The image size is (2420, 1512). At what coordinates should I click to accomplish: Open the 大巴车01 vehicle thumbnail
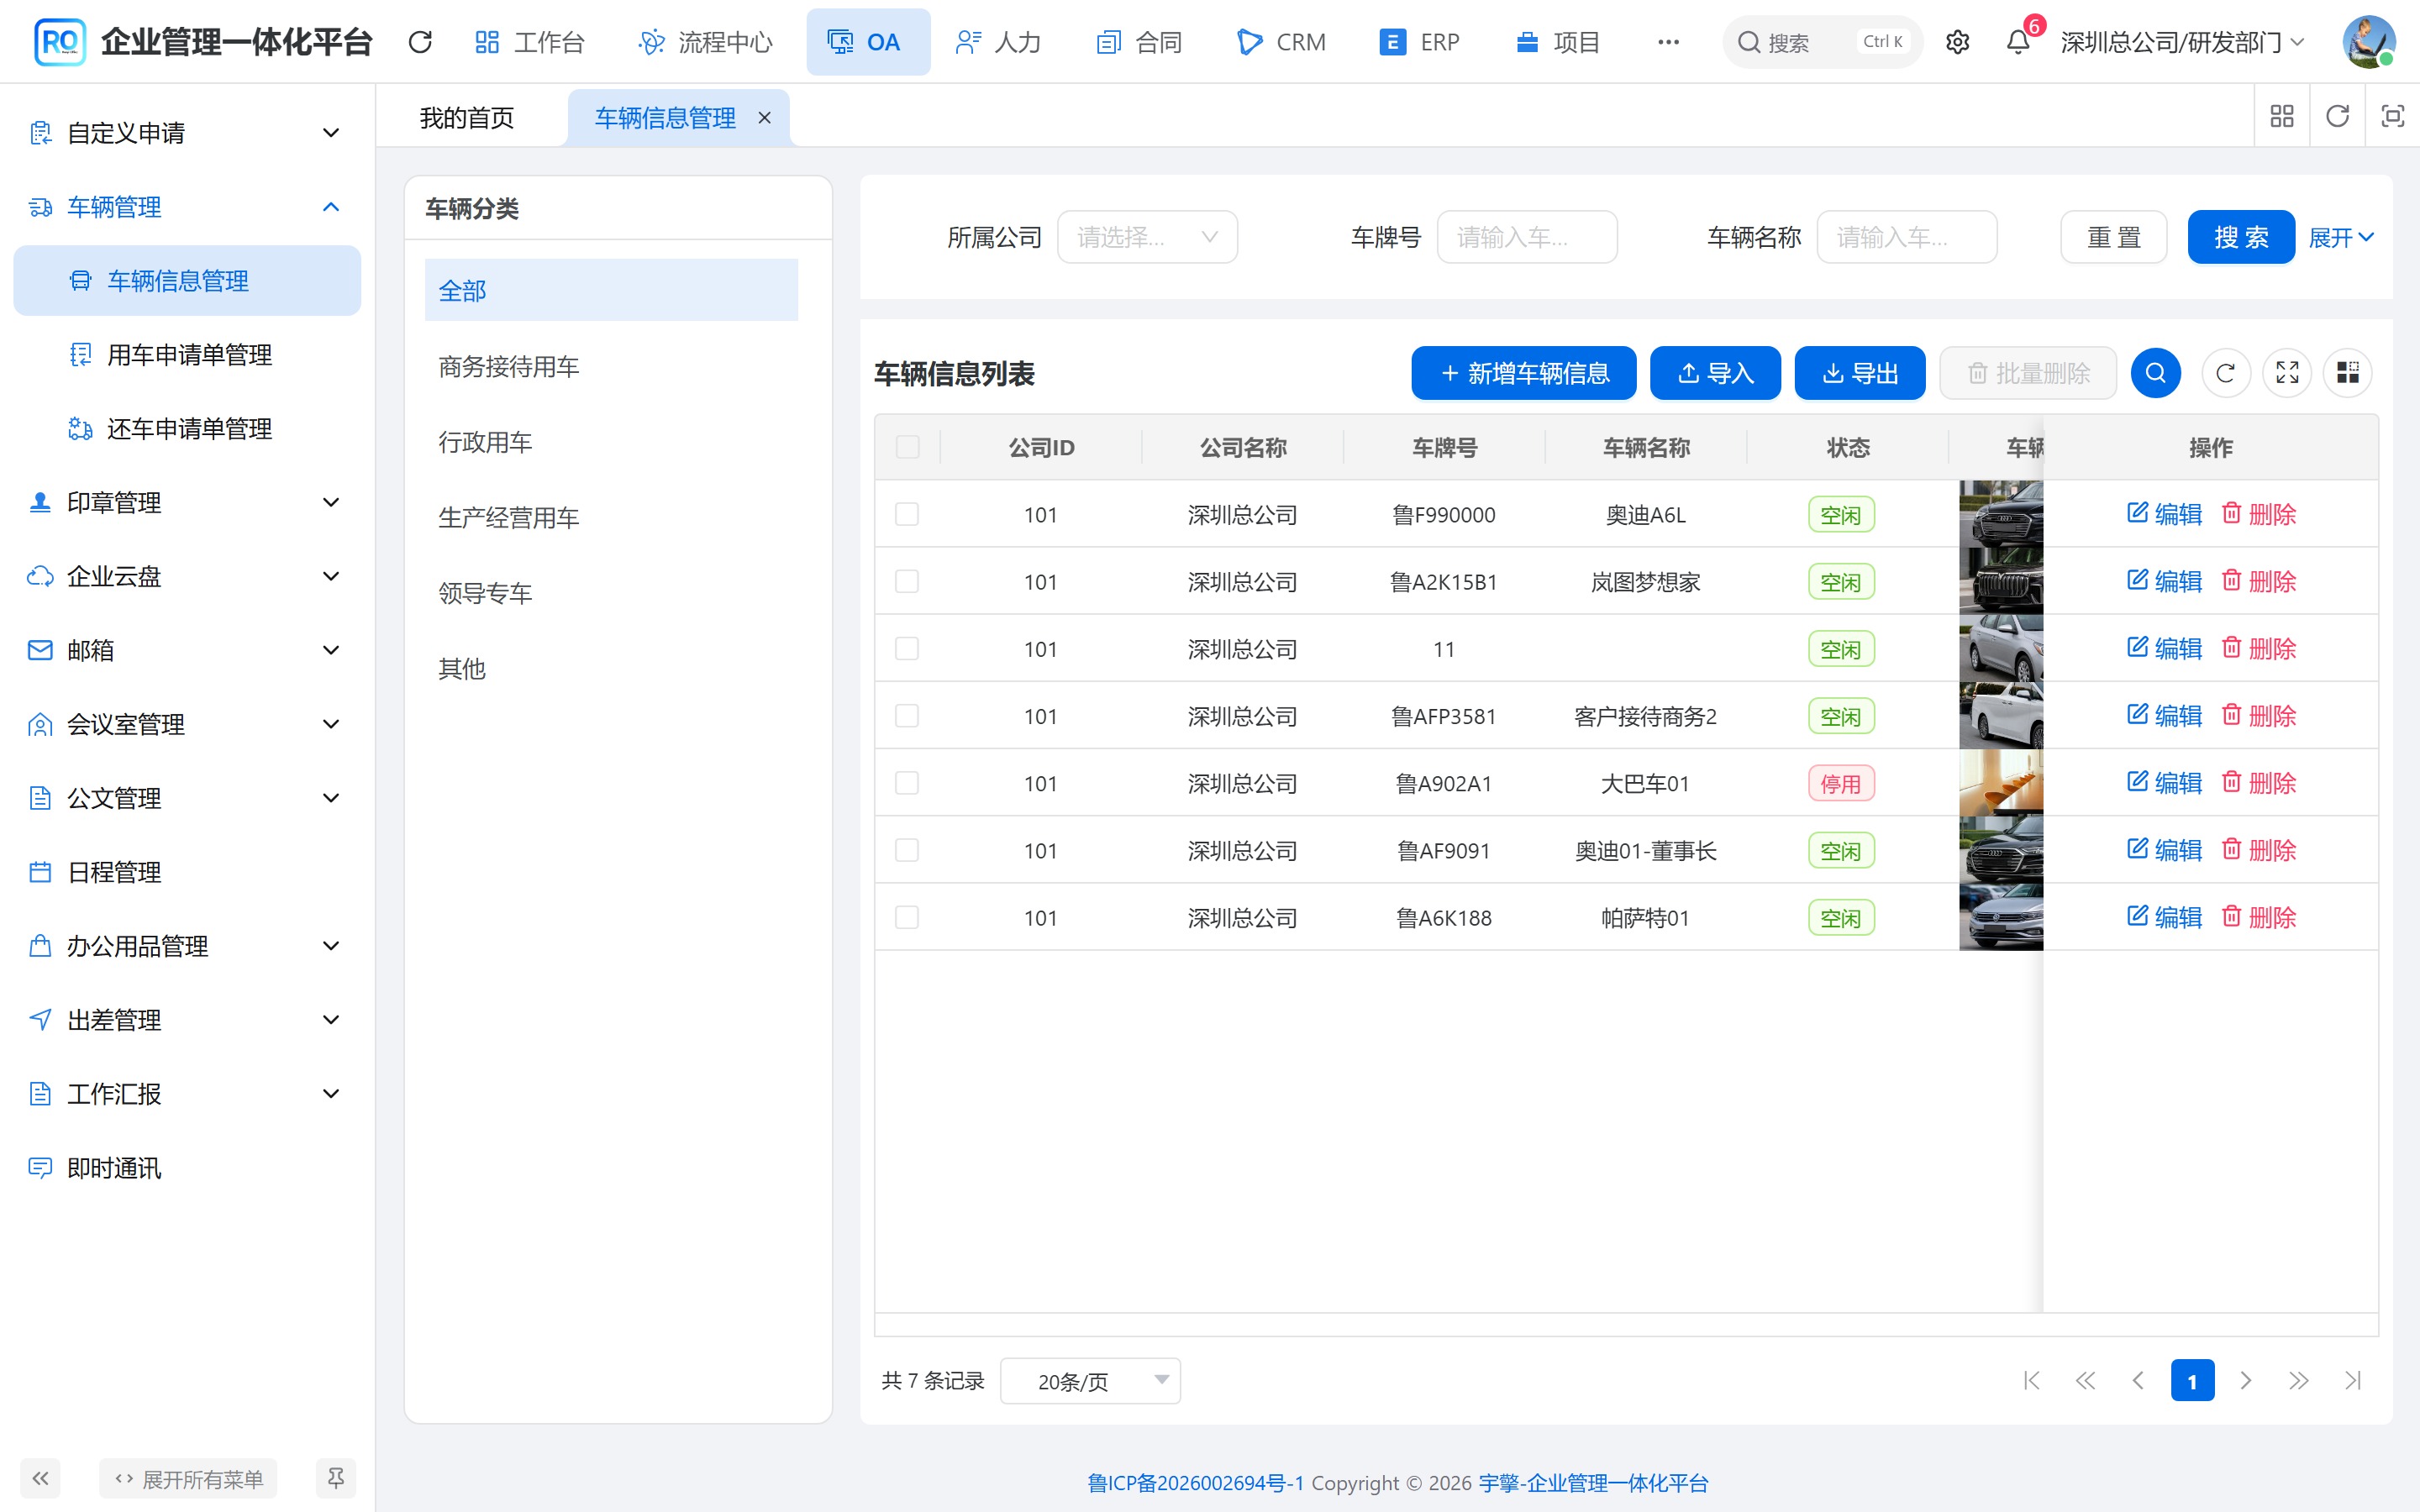[x=2001, y=783]
